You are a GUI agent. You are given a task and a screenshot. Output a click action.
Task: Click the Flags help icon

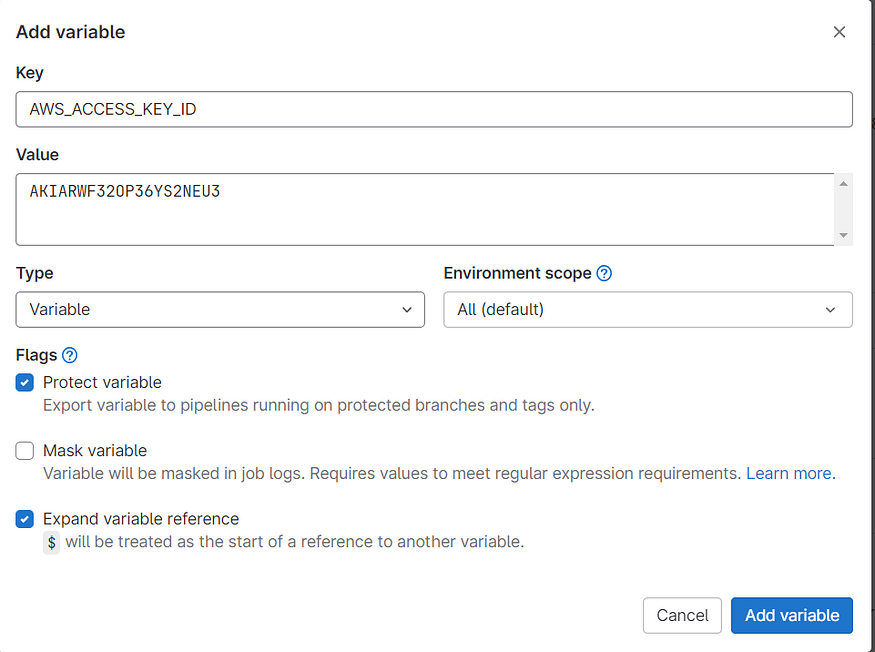69,355
